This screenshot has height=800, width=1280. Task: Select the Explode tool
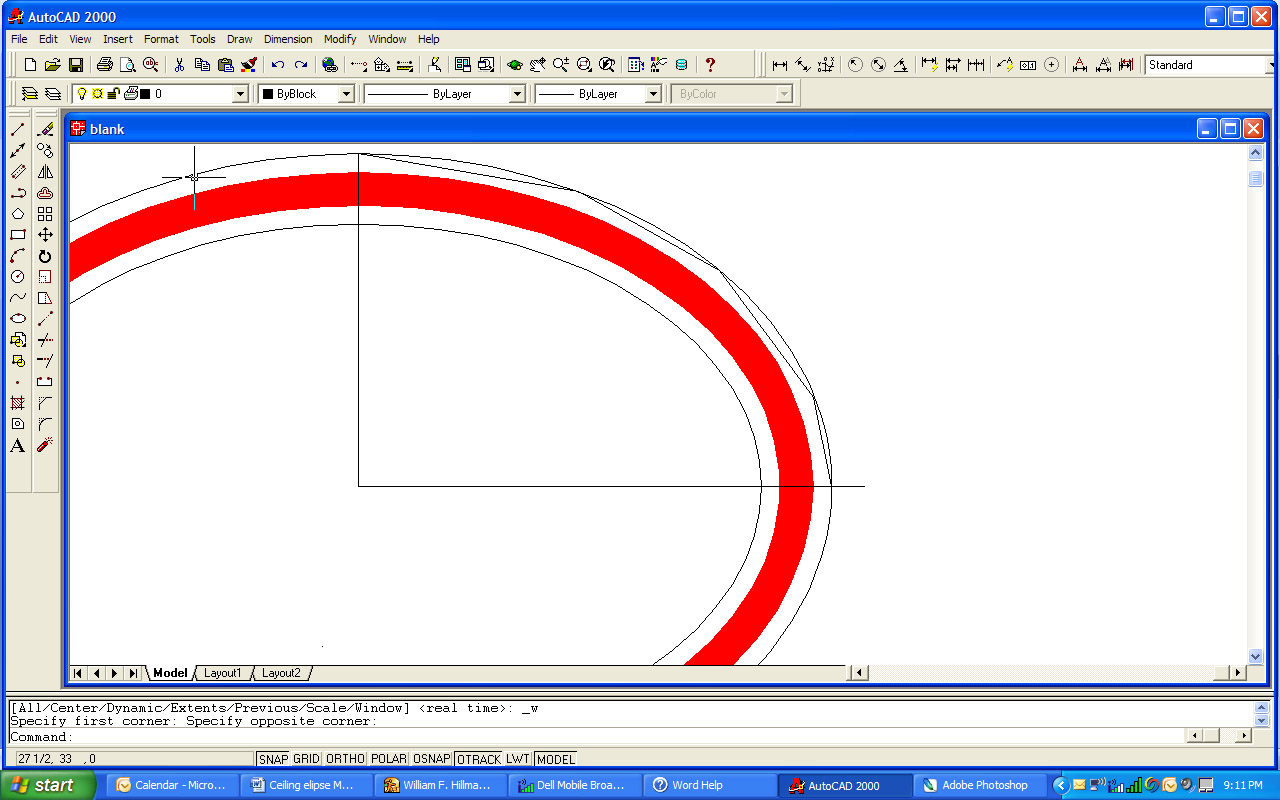(x=45, y=445)
